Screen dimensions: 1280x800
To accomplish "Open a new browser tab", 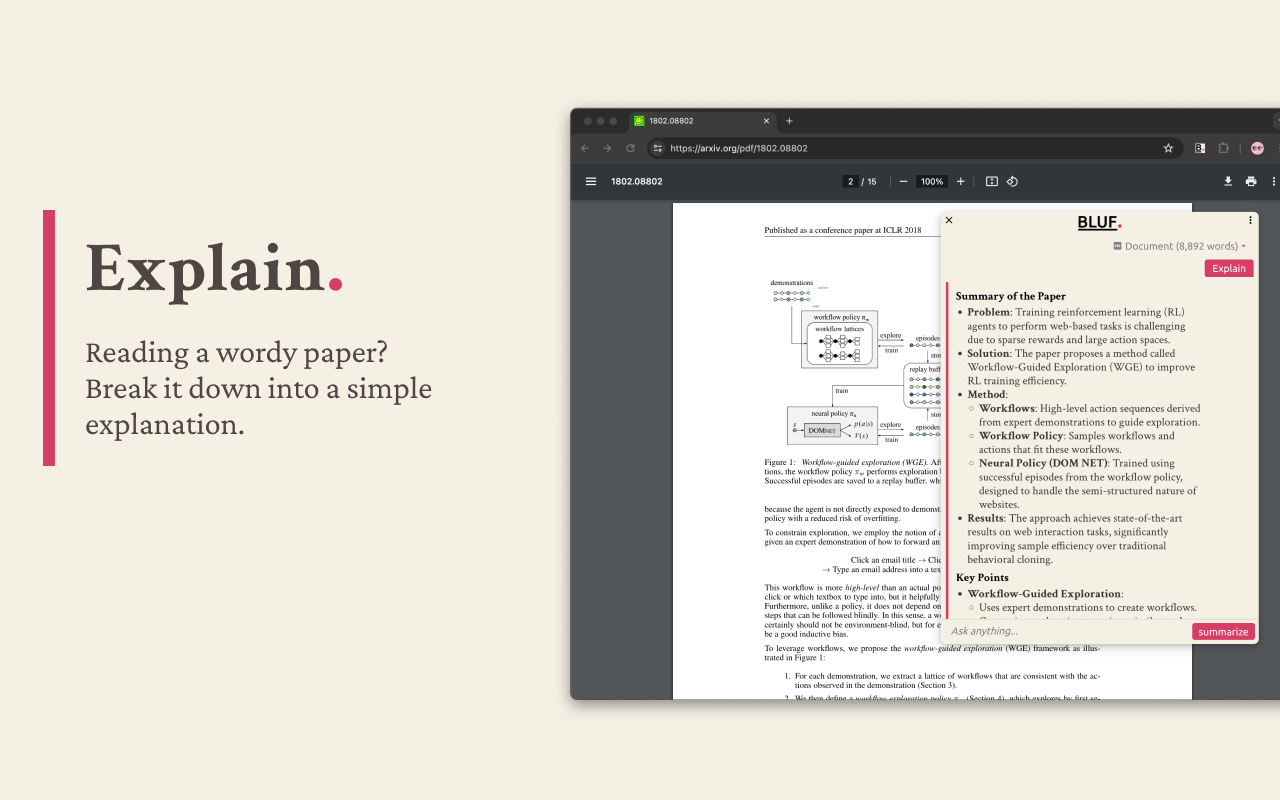I will 789,121.
